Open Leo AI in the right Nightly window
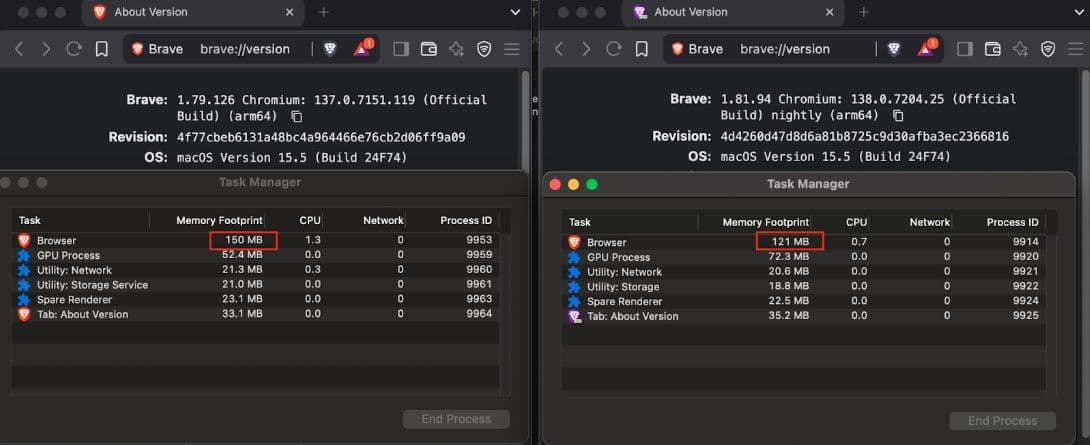The image size is (1090, 445). 1020,49
